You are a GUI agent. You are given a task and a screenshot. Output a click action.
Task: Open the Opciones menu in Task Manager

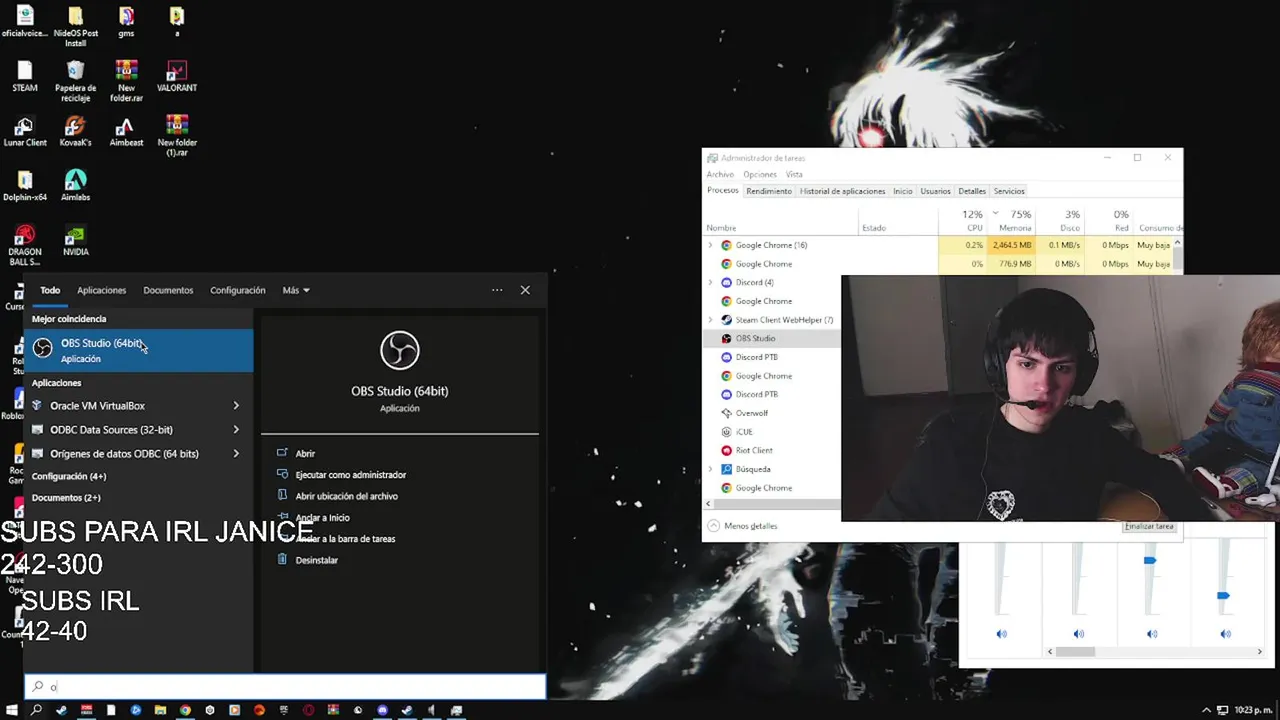tap(760, 174)
